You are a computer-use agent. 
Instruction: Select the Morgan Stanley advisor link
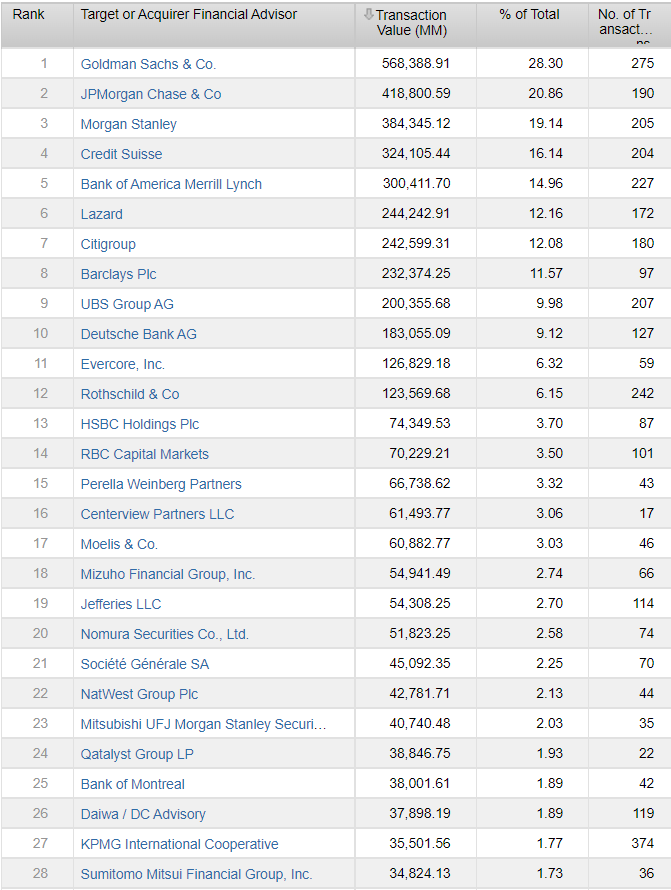point(129,124)
